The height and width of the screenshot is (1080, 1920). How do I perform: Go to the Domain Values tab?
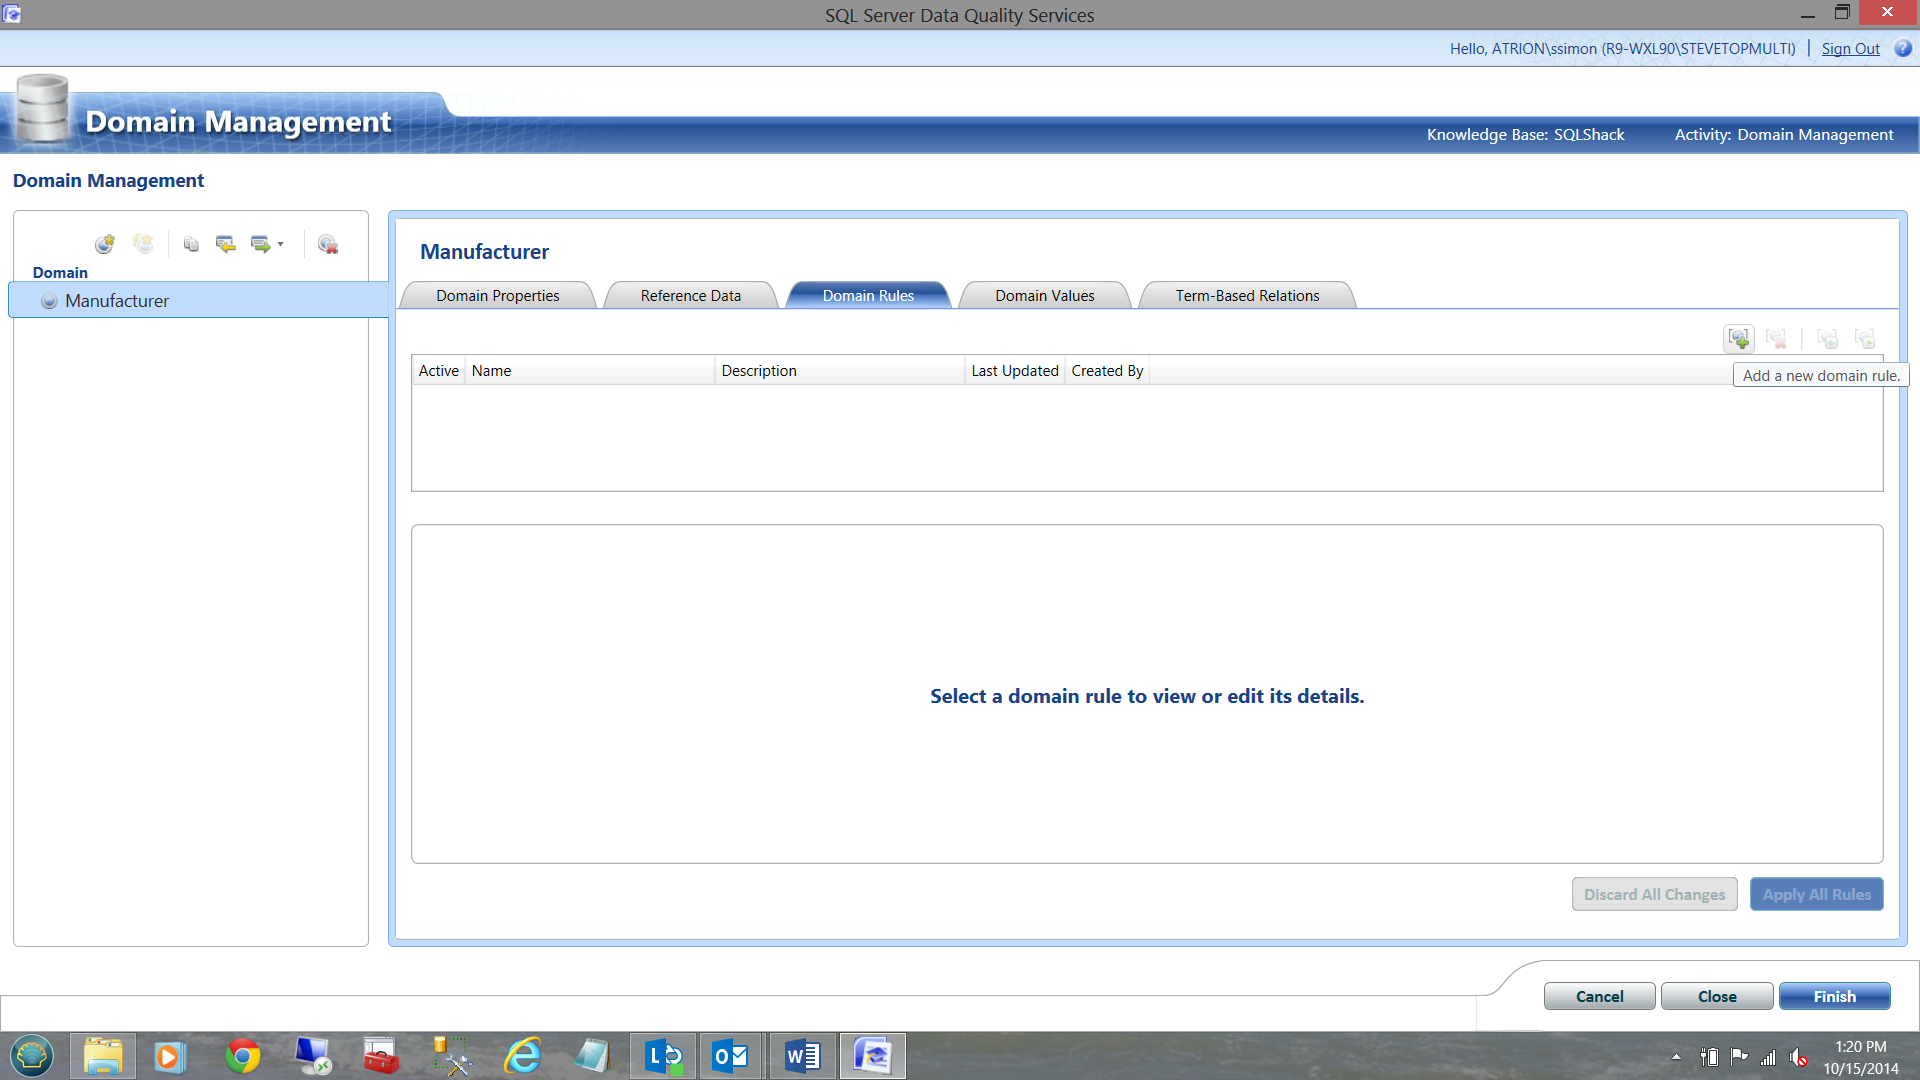[x=1044, y=295]
